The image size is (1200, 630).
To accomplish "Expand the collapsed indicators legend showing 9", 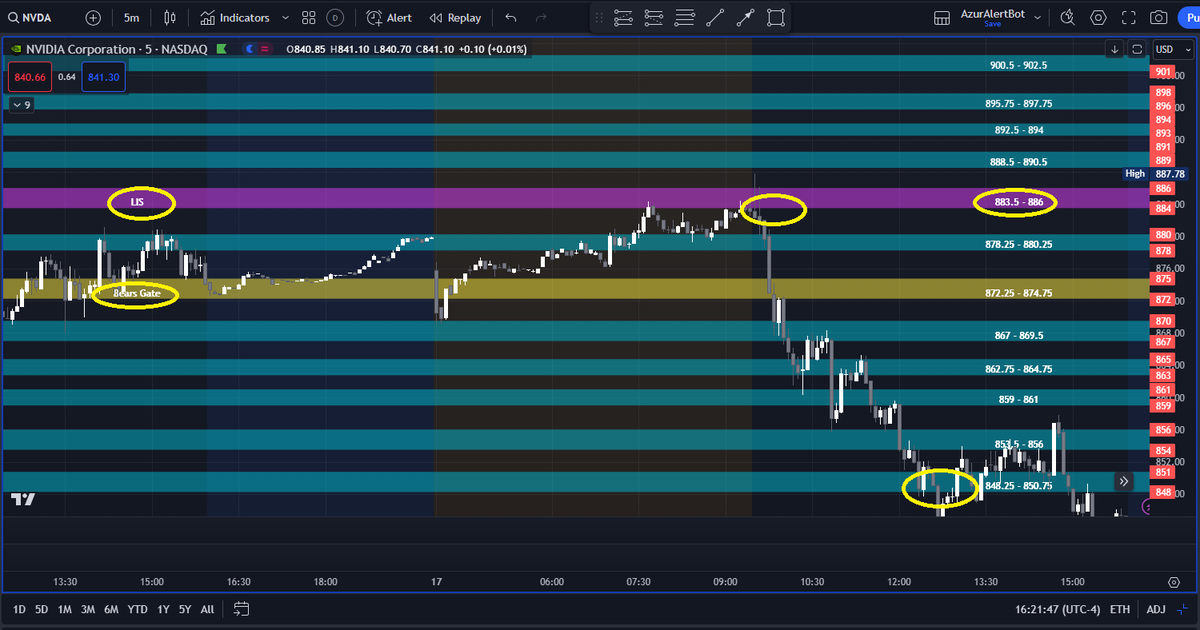I will [x=21, y=103].
